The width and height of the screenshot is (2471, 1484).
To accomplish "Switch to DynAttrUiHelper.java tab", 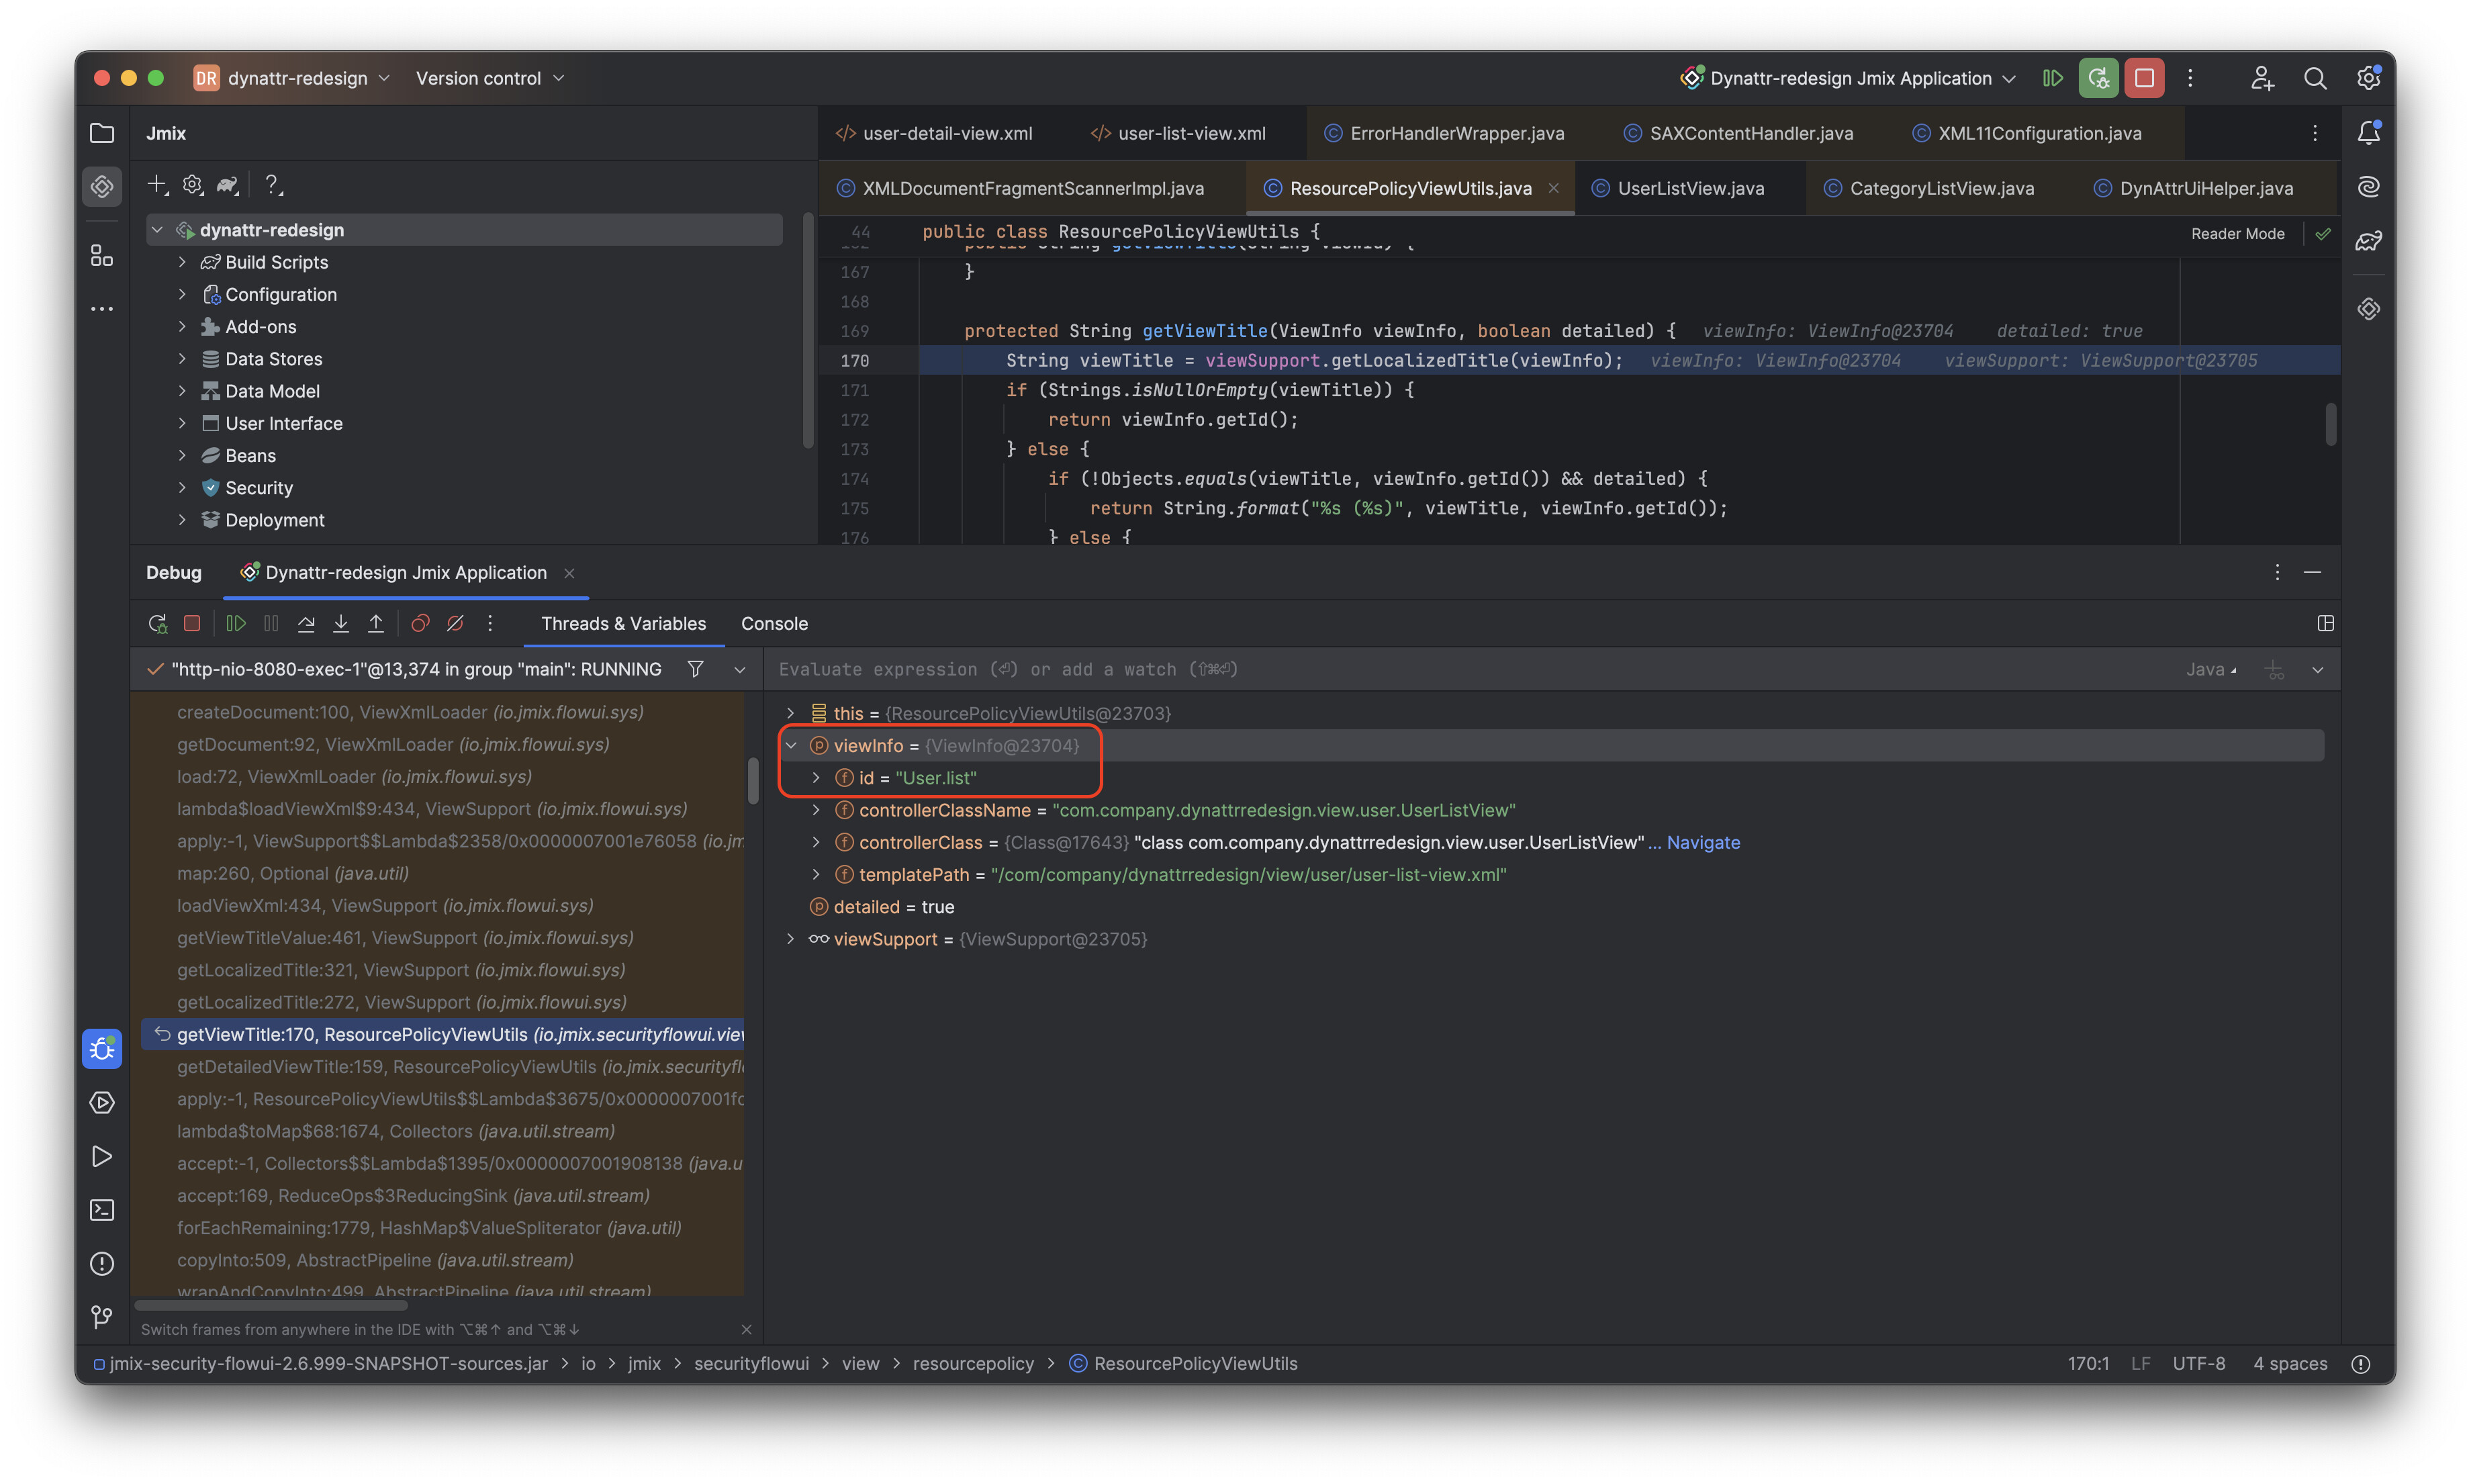I will coord(2194,188).
